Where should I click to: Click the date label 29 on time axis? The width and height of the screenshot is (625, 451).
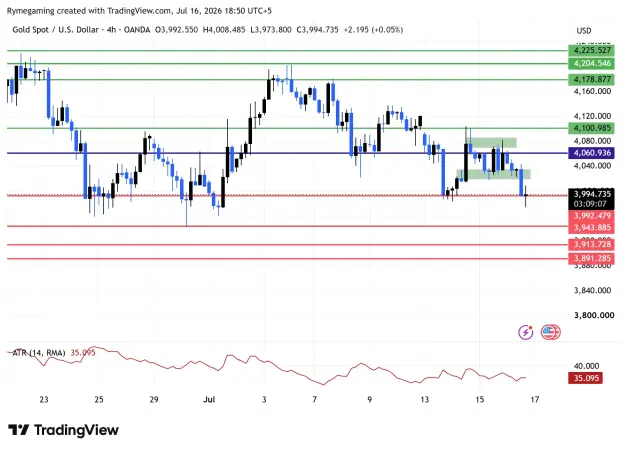click(x=154, y=399)
